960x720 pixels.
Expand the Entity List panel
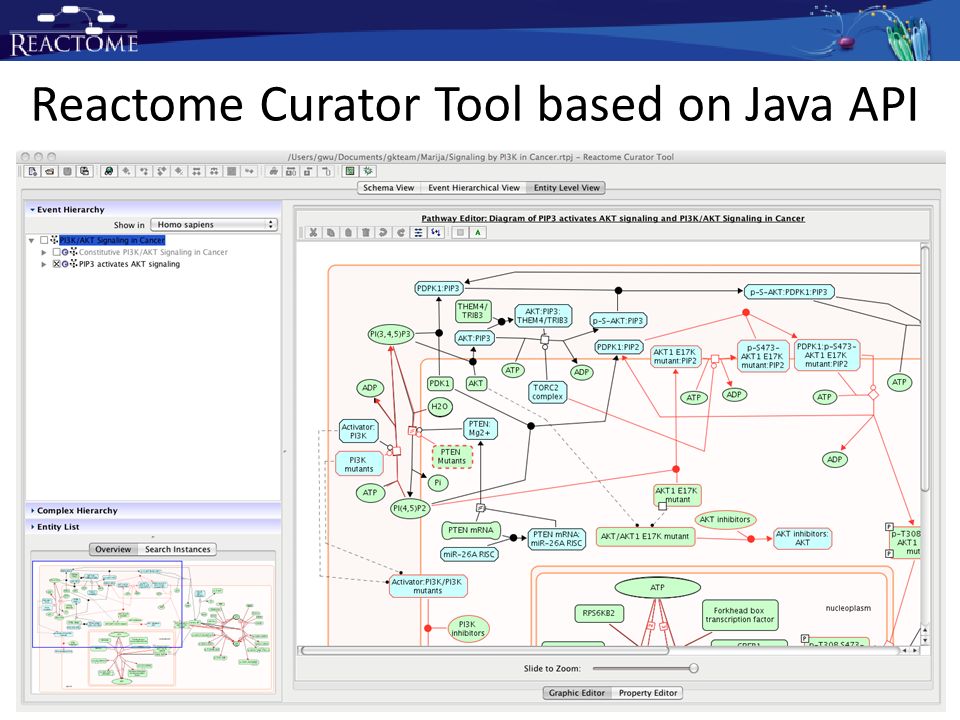[x=32, y=527]
